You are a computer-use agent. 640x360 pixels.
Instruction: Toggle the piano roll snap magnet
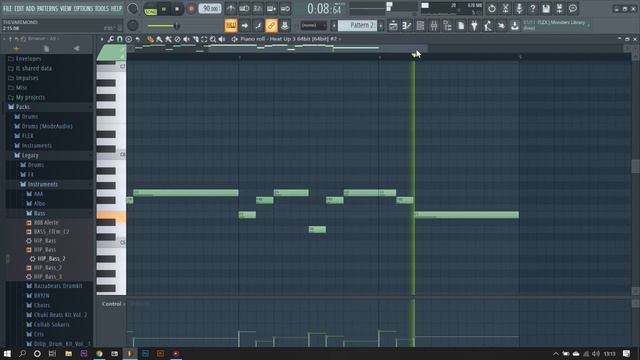pos(120,39)
